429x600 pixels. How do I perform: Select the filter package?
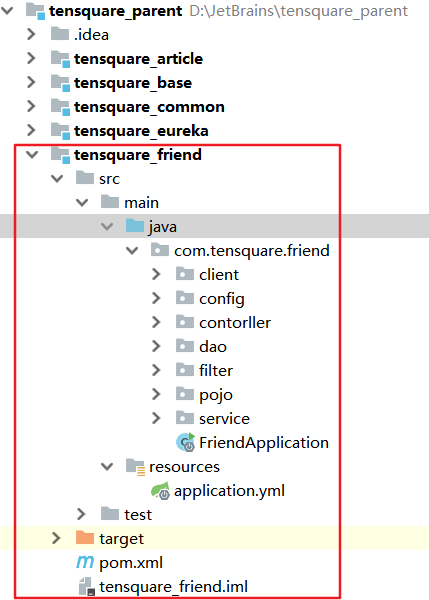216,370
